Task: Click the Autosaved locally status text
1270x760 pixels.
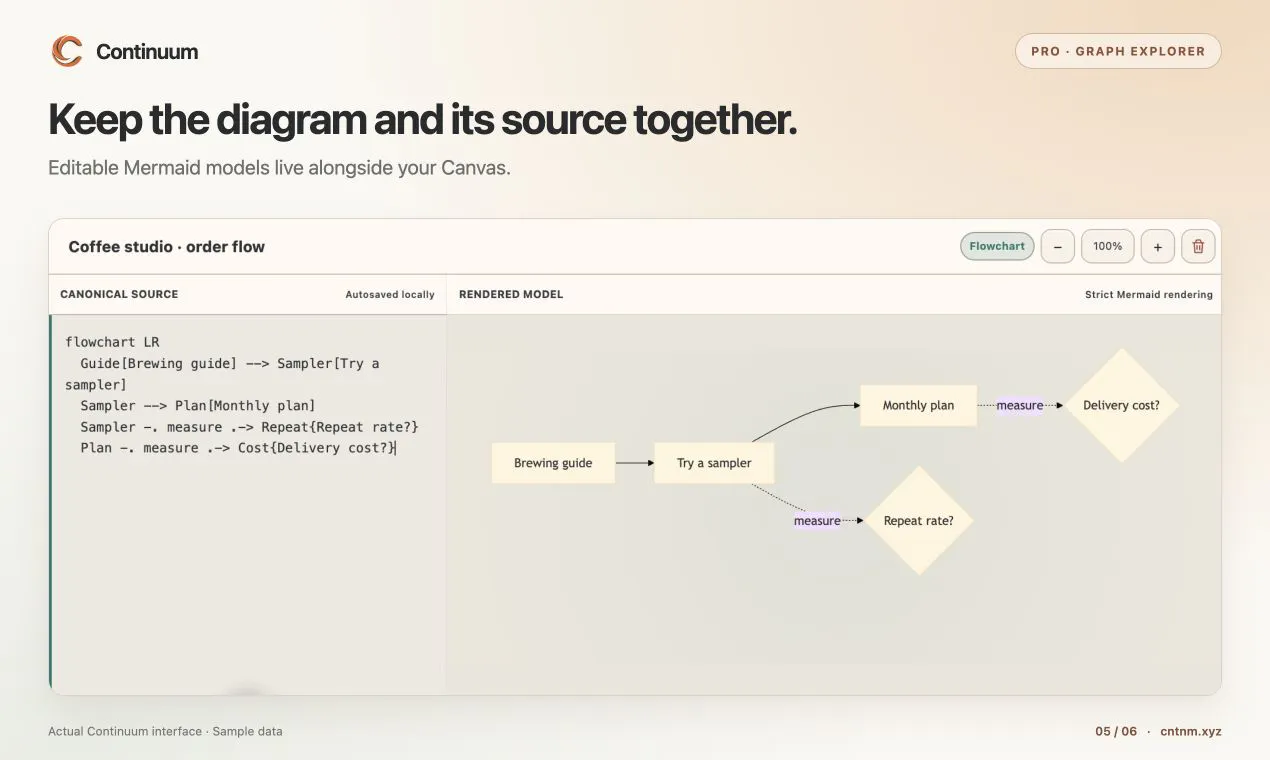Action: point(390,295)
